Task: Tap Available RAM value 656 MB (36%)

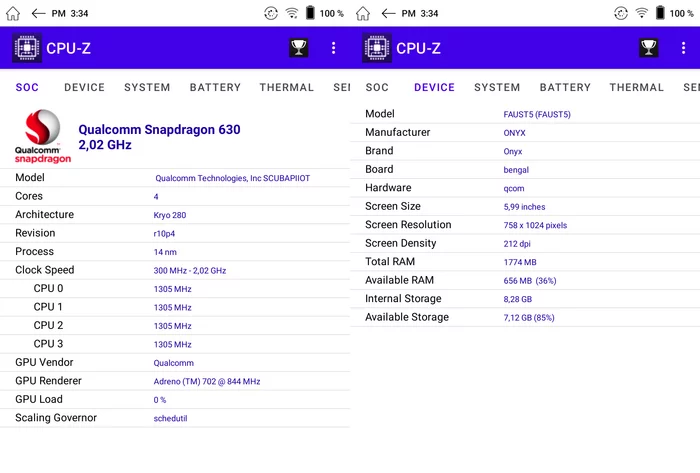Action: [530, 281]
